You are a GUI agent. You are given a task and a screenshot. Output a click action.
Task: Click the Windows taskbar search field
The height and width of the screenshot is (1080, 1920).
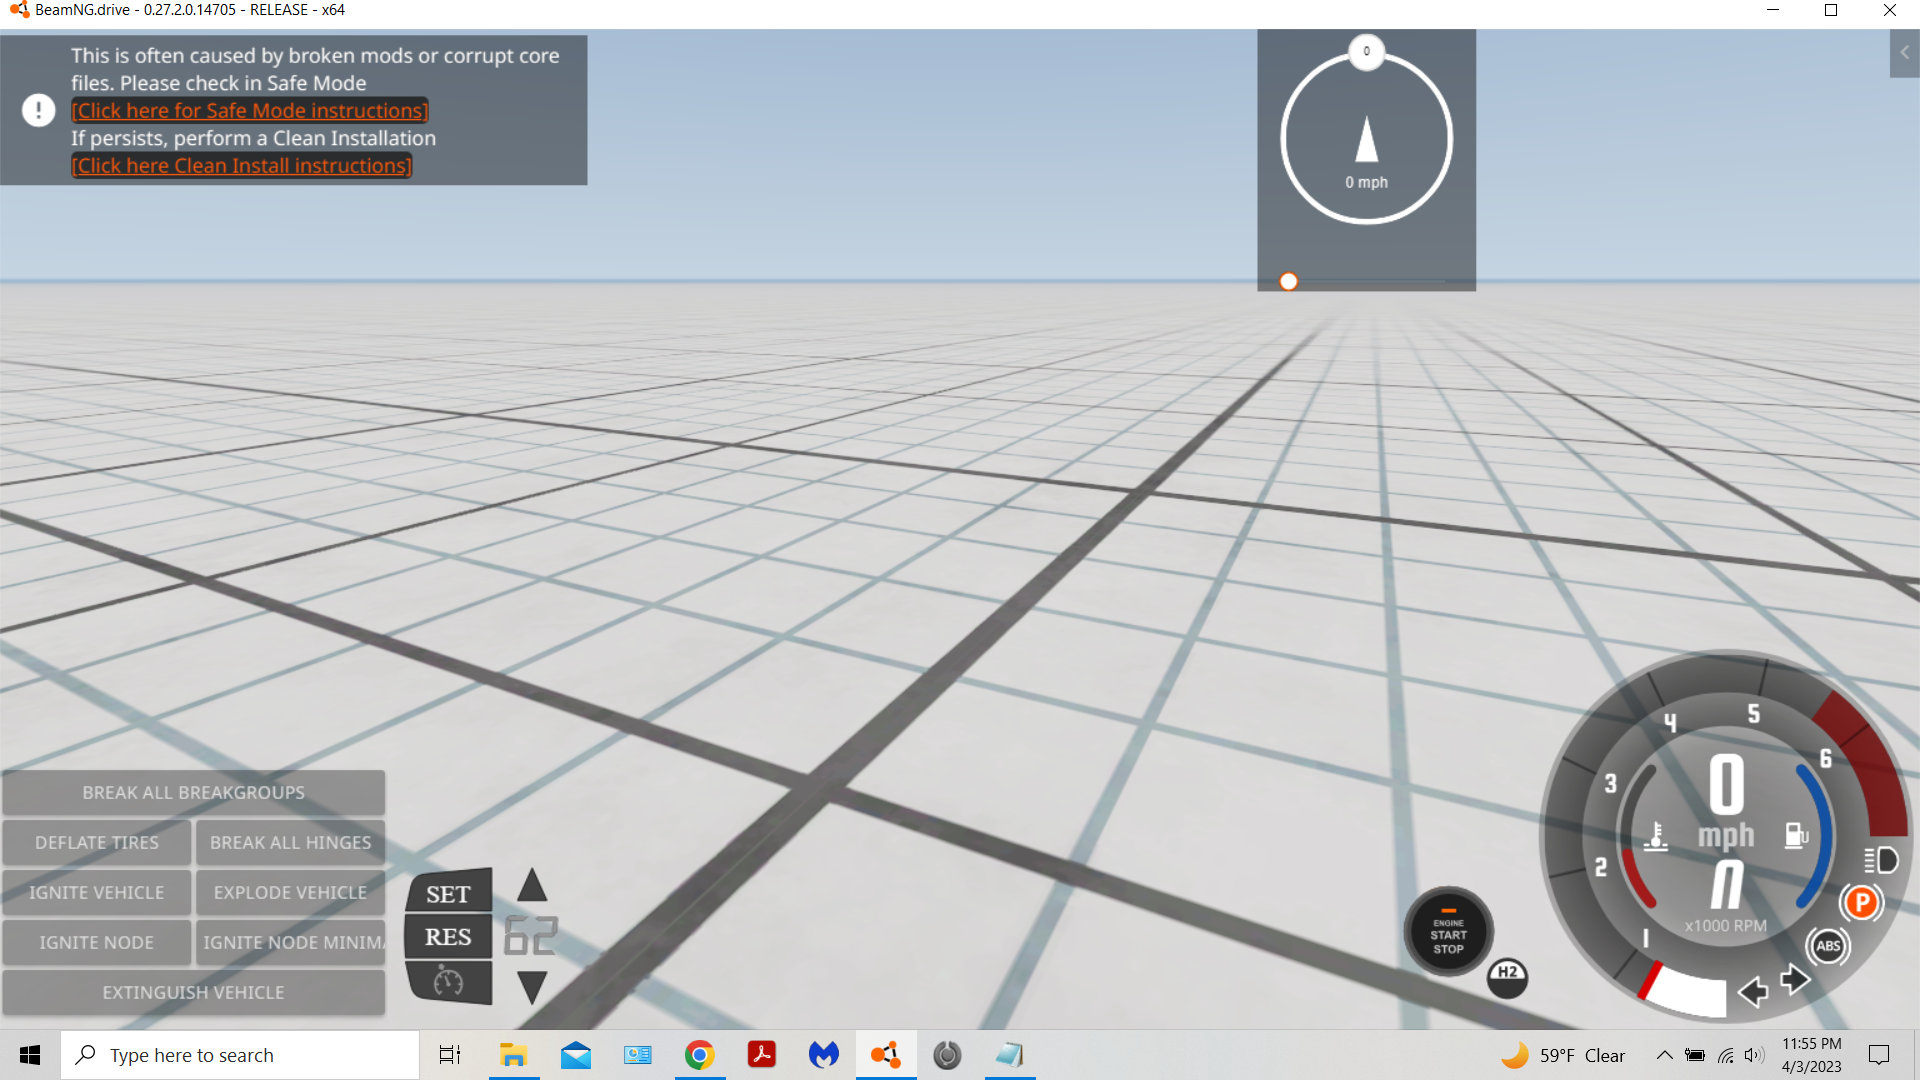coord(240,1055)
